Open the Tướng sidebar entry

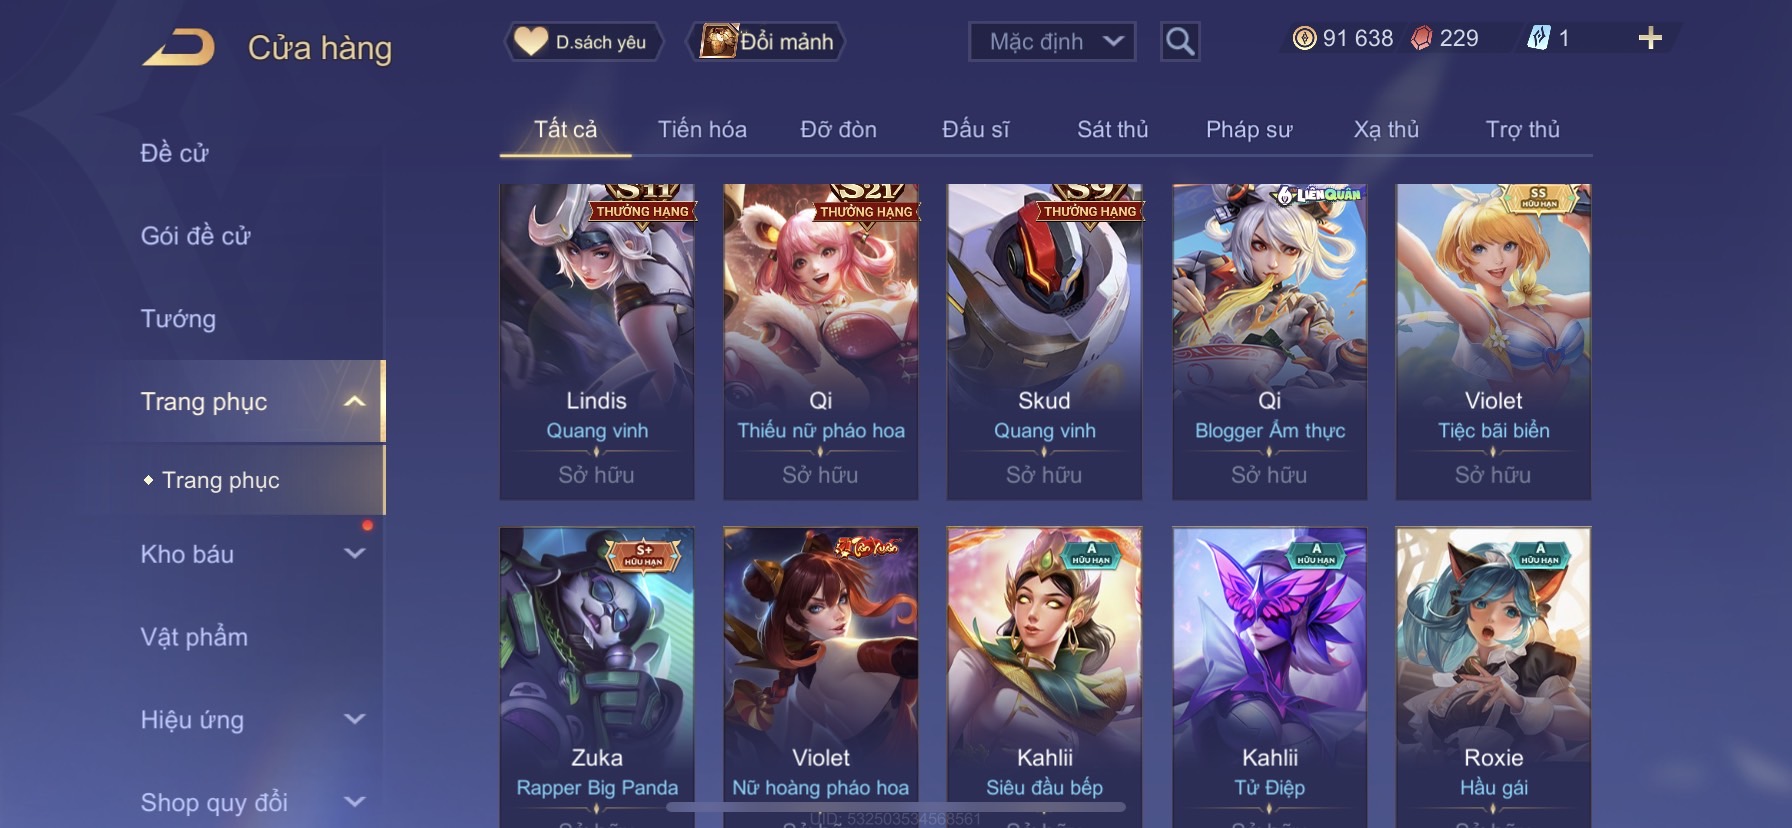(178, 319)
